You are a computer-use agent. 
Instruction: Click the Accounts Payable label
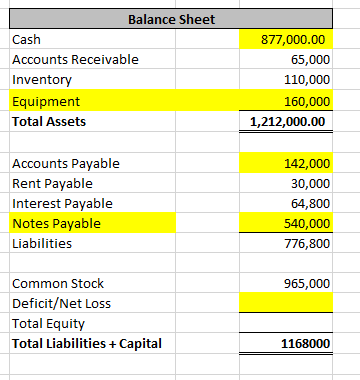tap(66, 163)
